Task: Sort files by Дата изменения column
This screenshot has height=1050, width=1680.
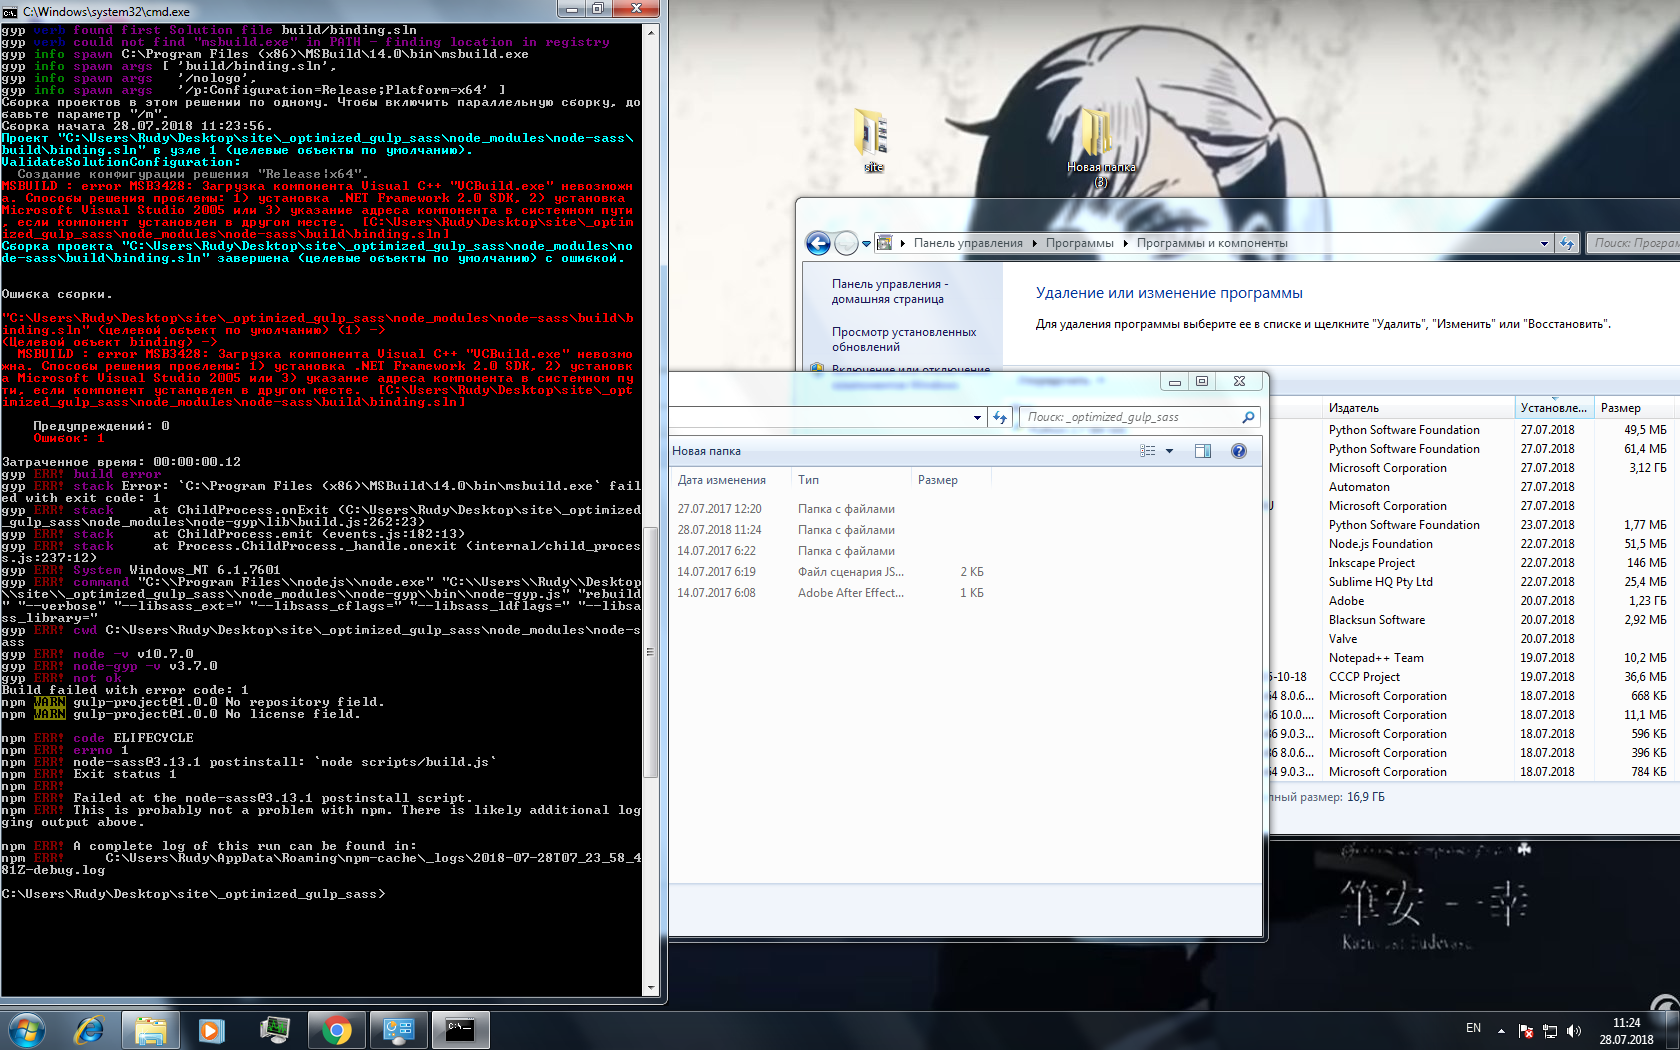Action: [x=730, y=480]
